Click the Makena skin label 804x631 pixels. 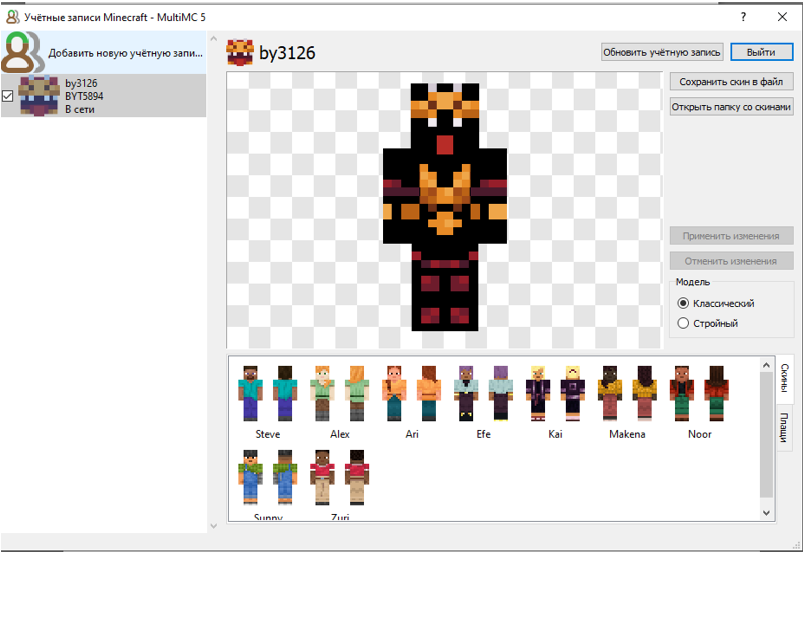[627, 434]
